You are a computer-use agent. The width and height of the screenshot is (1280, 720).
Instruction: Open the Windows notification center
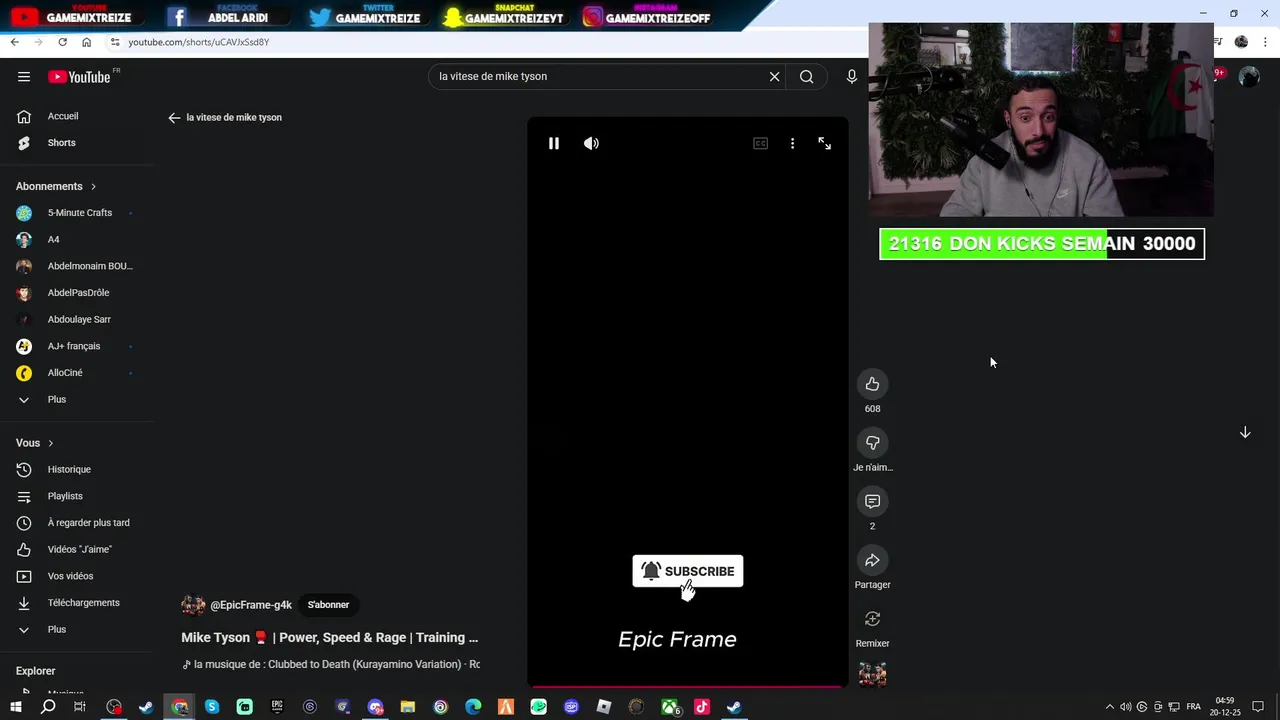tap(1258, 707)
